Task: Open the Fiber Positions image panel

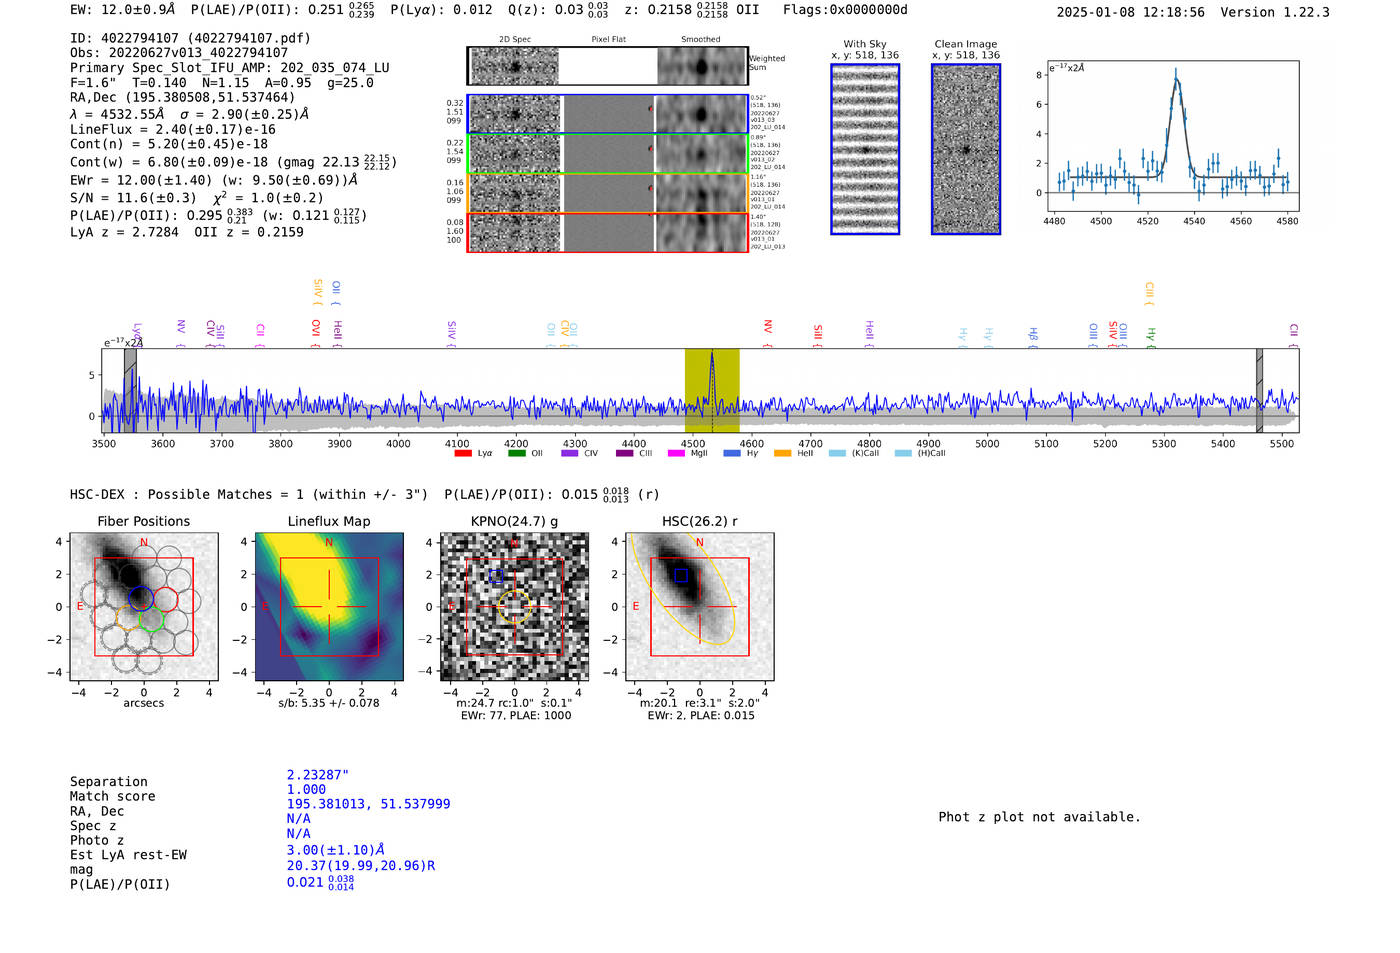Action: tap(144, 607)
